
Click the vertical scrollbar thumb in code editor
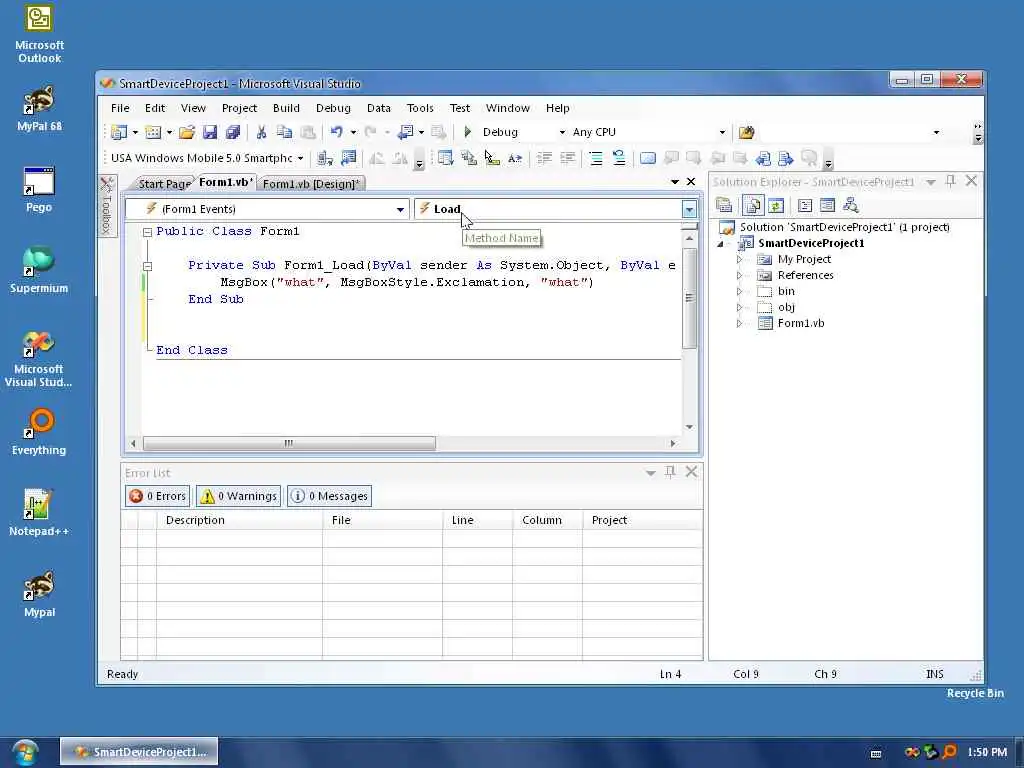pos(689,298)
